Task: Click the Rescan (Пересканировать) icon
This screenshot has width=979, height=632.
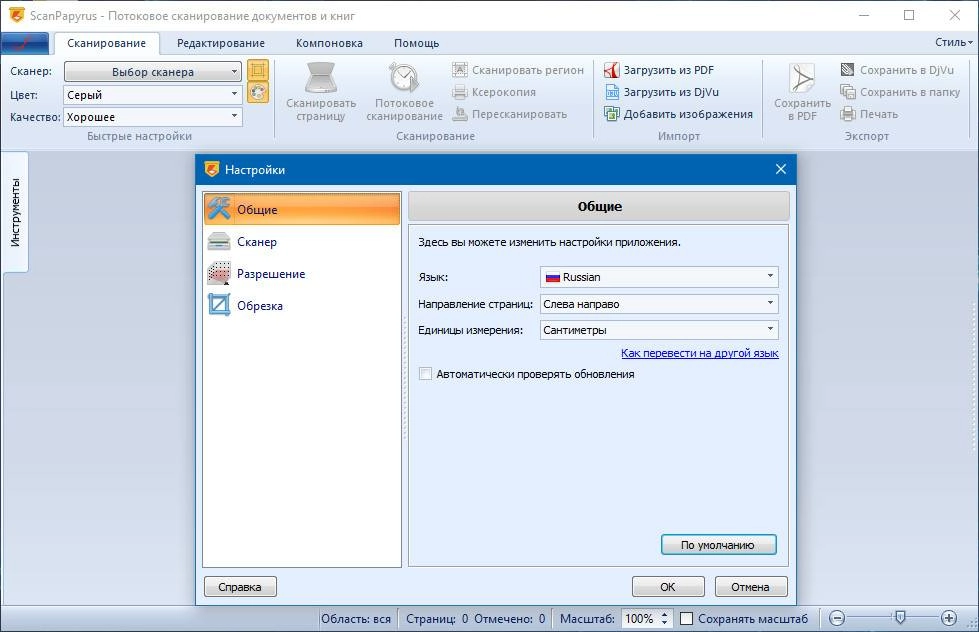Action: (x=460, y=114)
